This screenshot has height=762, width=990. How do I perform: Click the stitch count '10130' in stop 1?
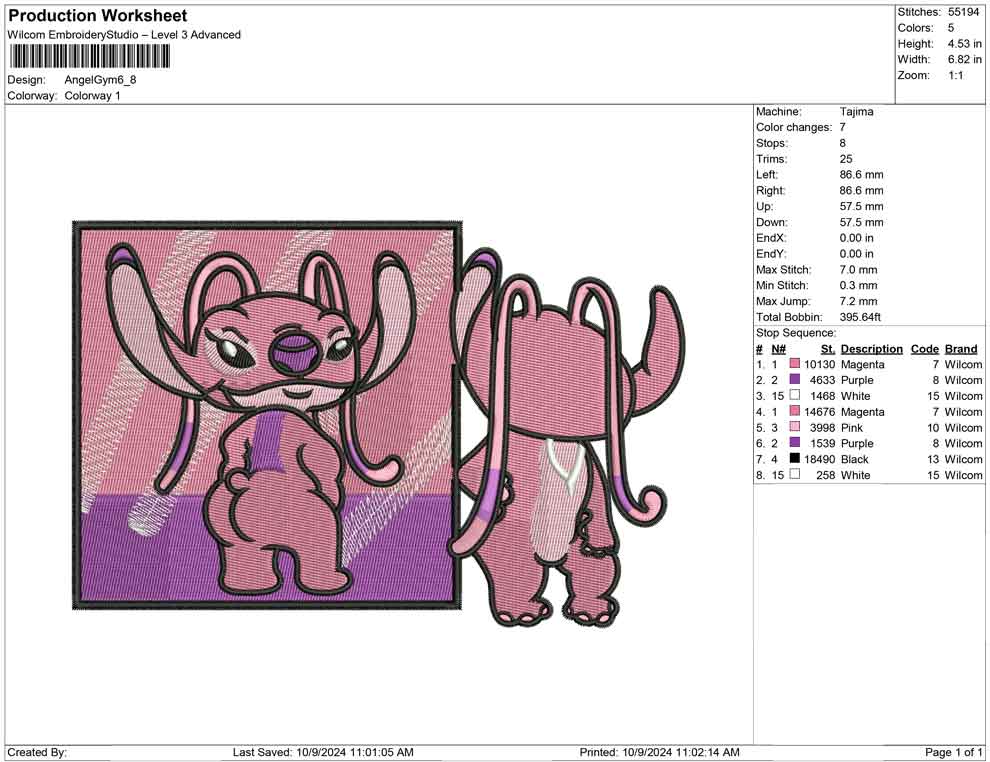click(820, 364)
